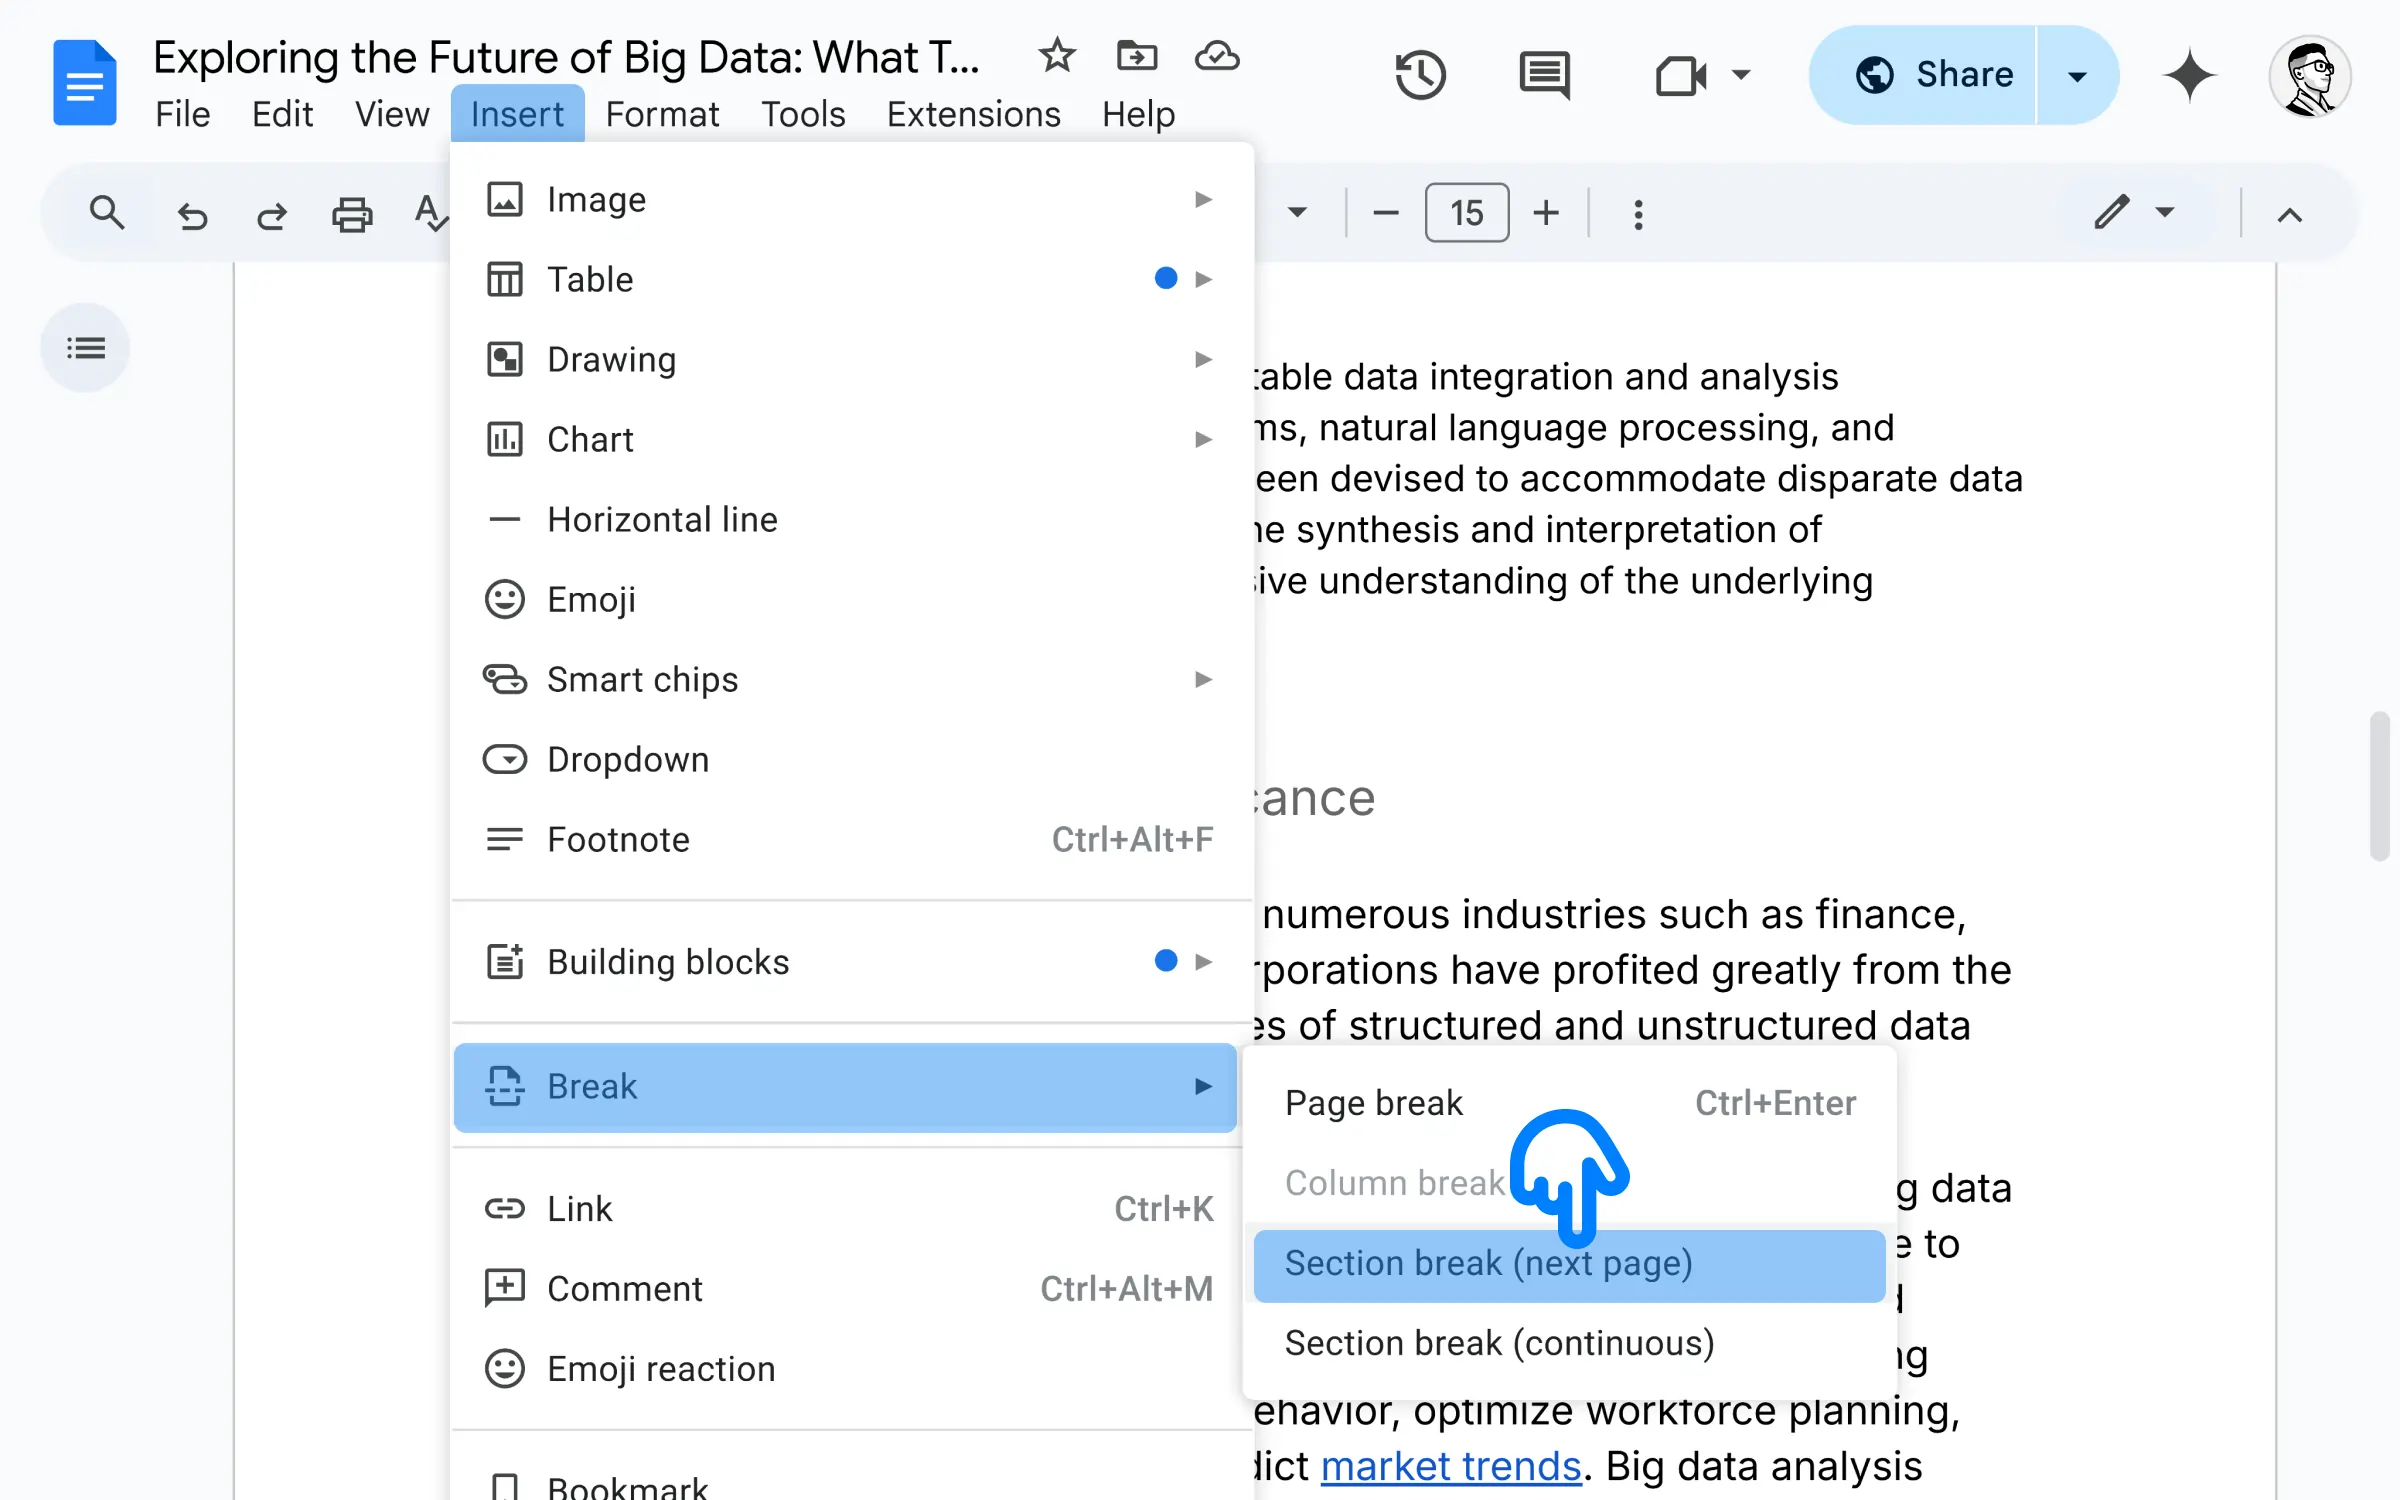Screen dimensions: 2400x1500
Task: Print the document
Action: [352, 214]
